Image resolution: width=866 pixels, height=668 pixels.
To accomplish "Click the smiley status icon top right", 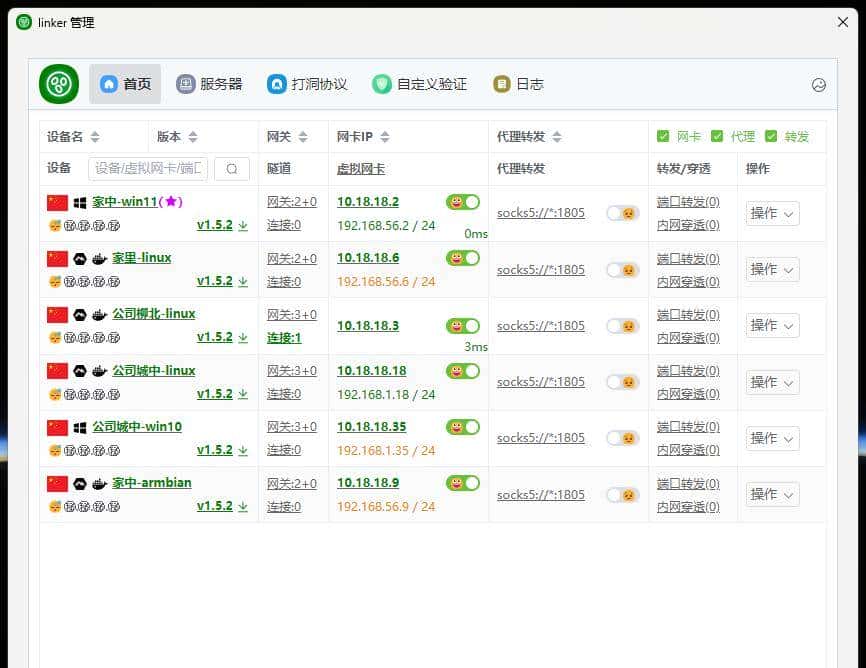I will [819, 85].
